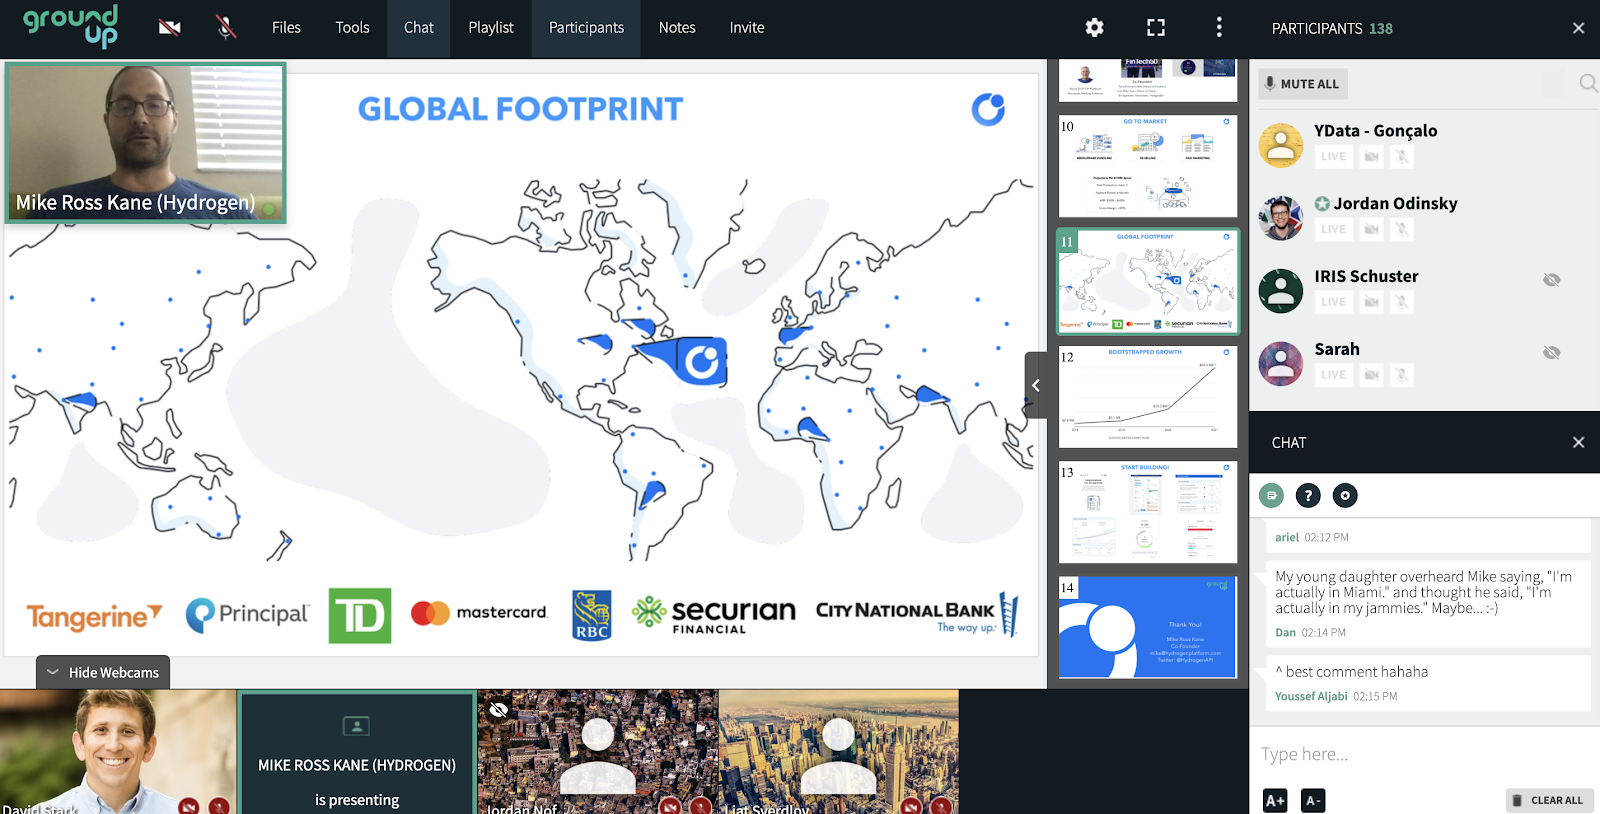
Task: Click David Stark's webcam tile
Action: coord(118,752)
